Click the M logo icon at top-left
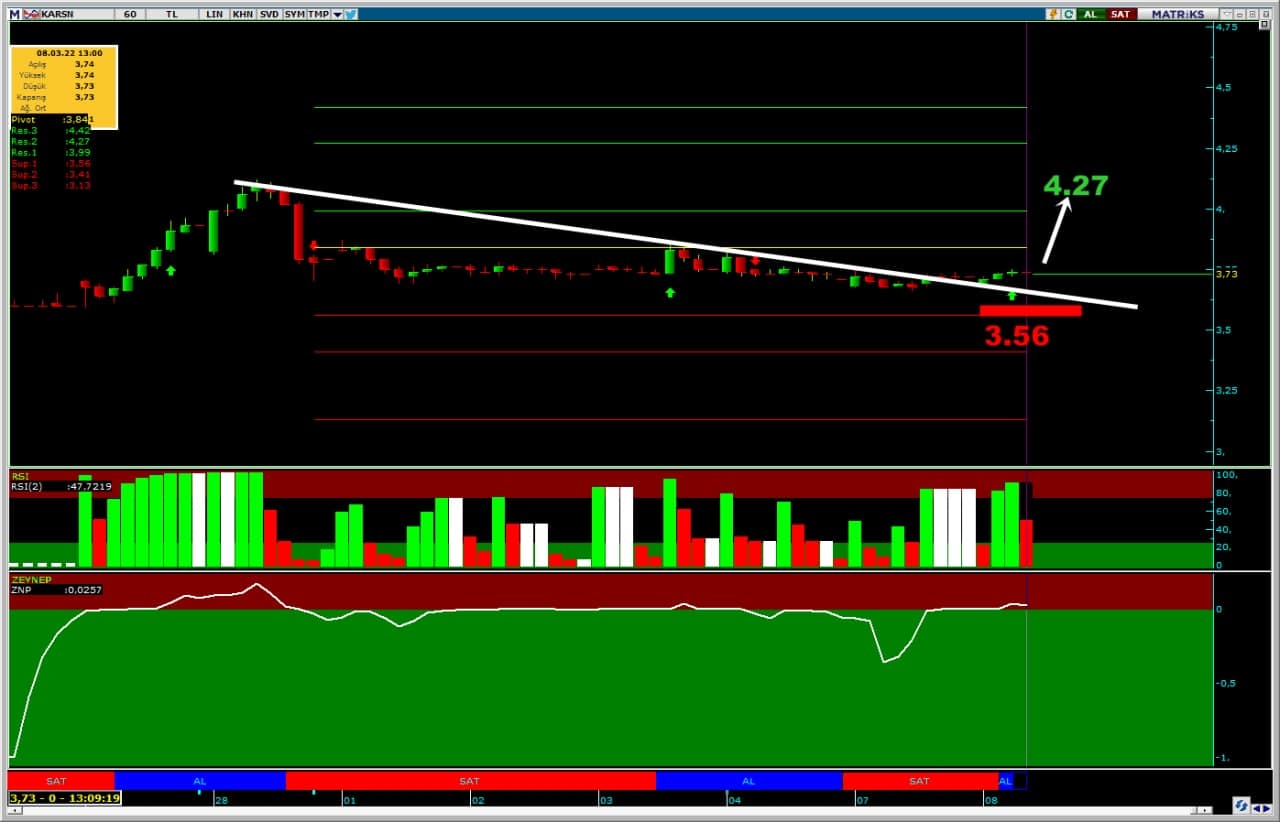This screenshot has height=822, width=1280. coord(15,14)
